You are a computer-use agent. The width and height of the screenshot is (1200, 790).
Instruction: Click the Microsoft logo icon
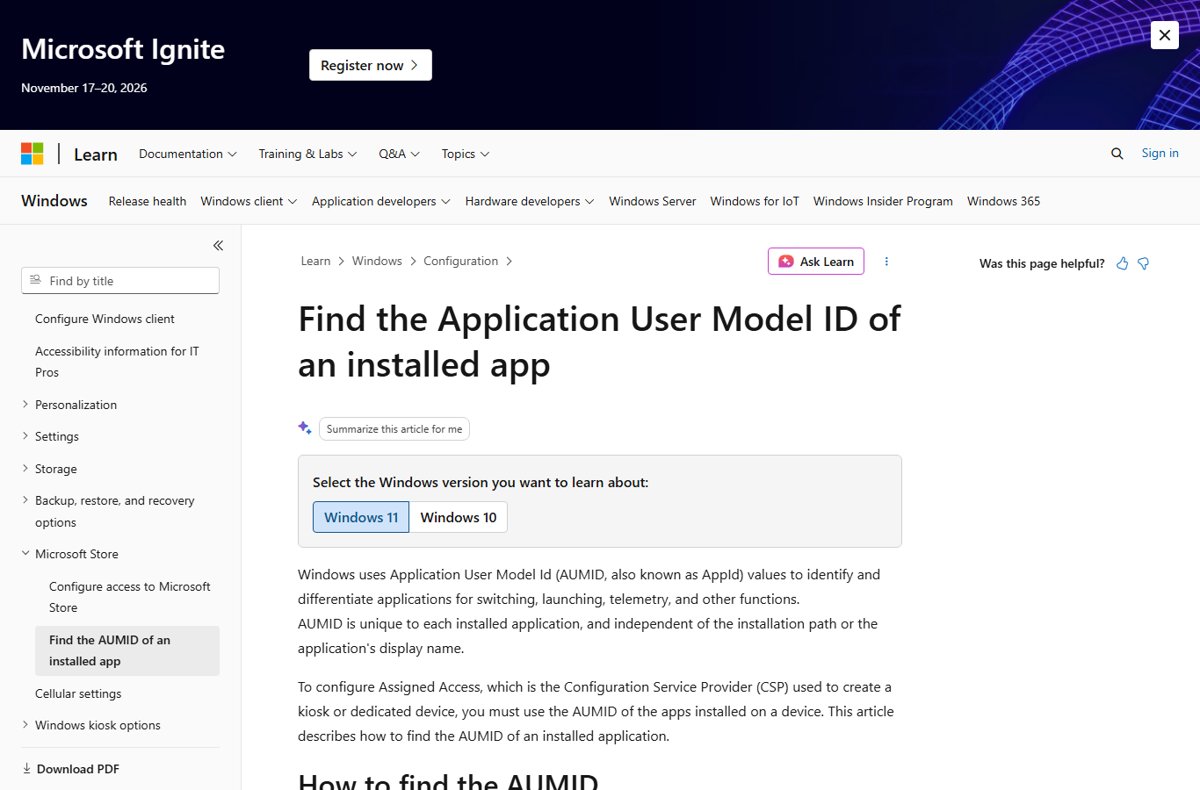pos(32,154)
